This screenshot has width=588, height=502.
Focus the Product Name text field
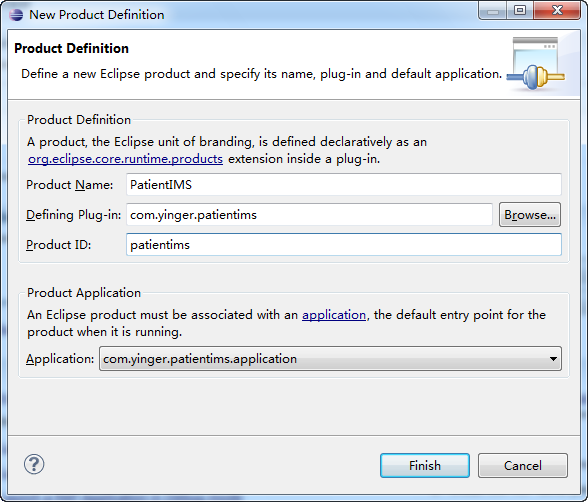344,184
